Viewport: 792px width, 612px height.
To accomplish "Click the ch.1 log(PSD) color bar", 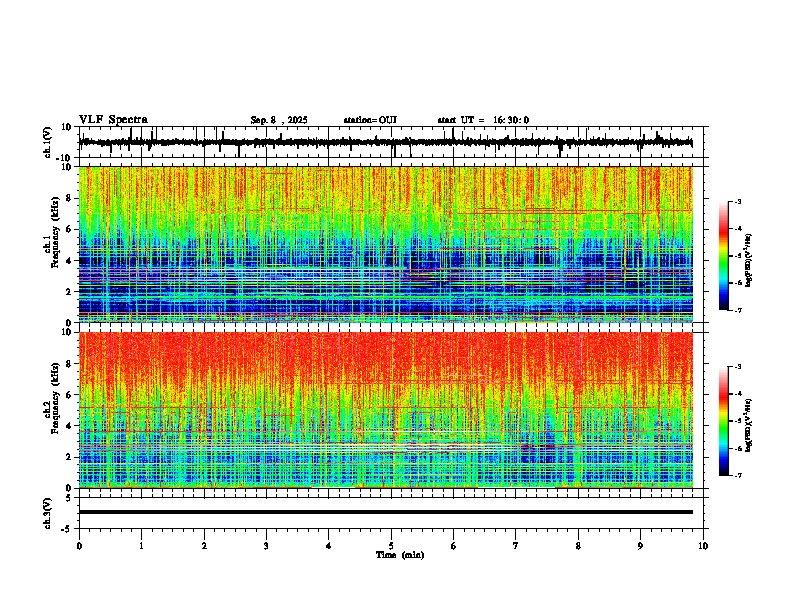I will (723, 256).
